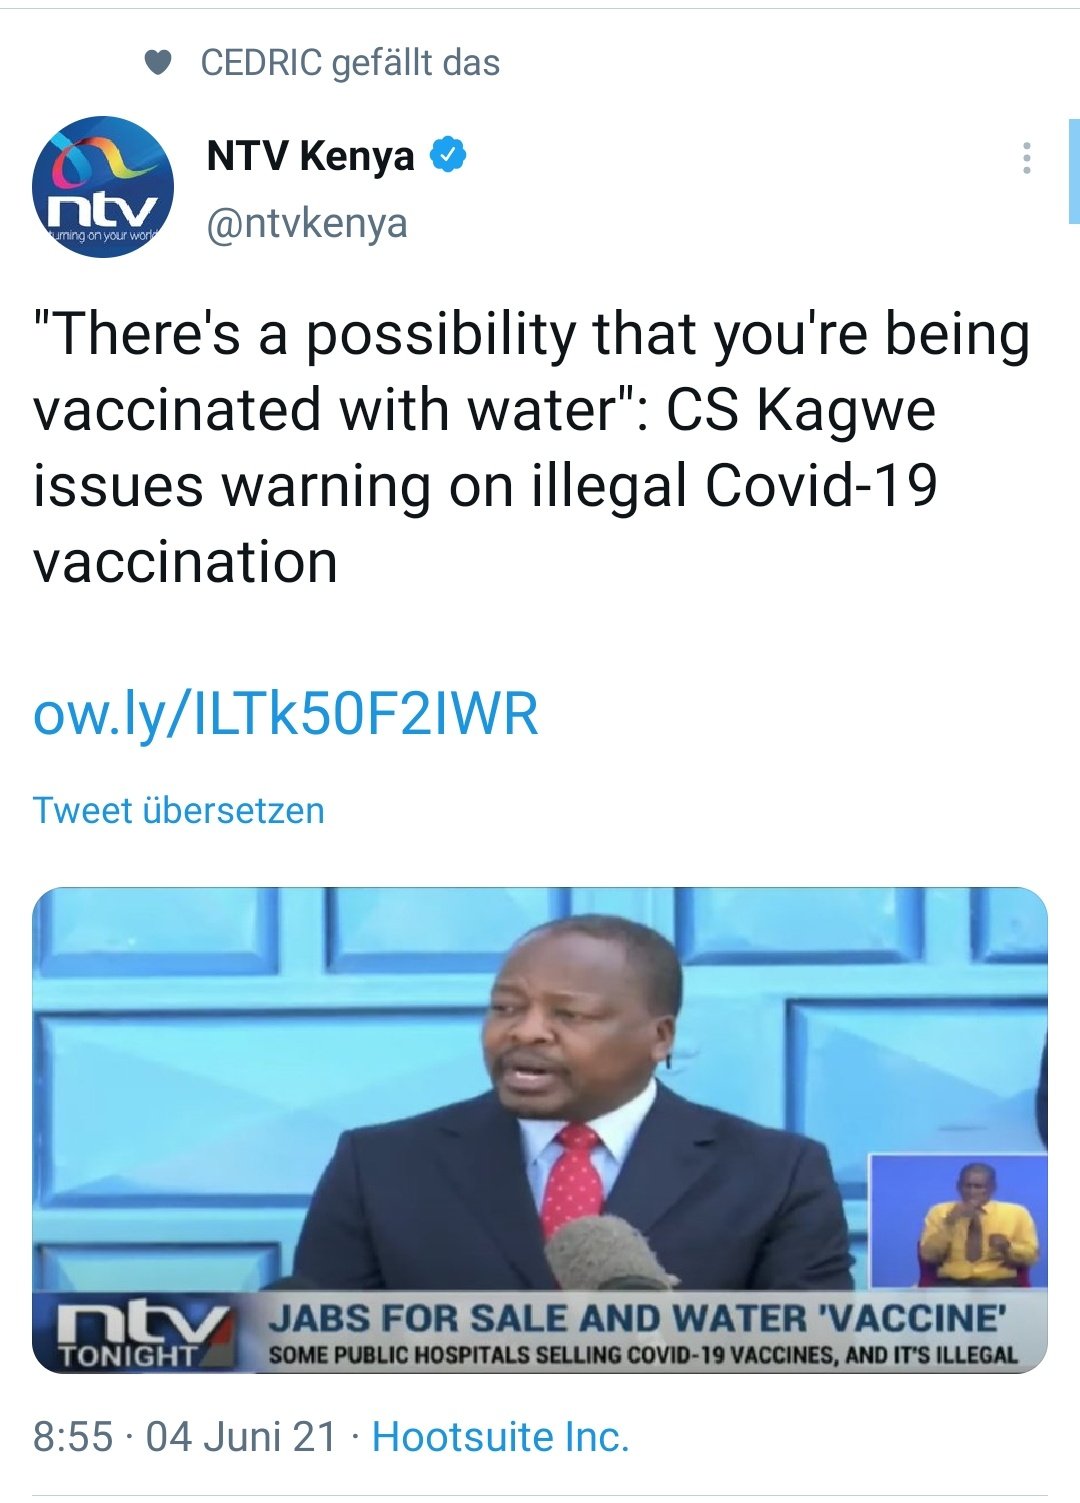Open the CS Kagwe video thumbnail

(540, 1130)
